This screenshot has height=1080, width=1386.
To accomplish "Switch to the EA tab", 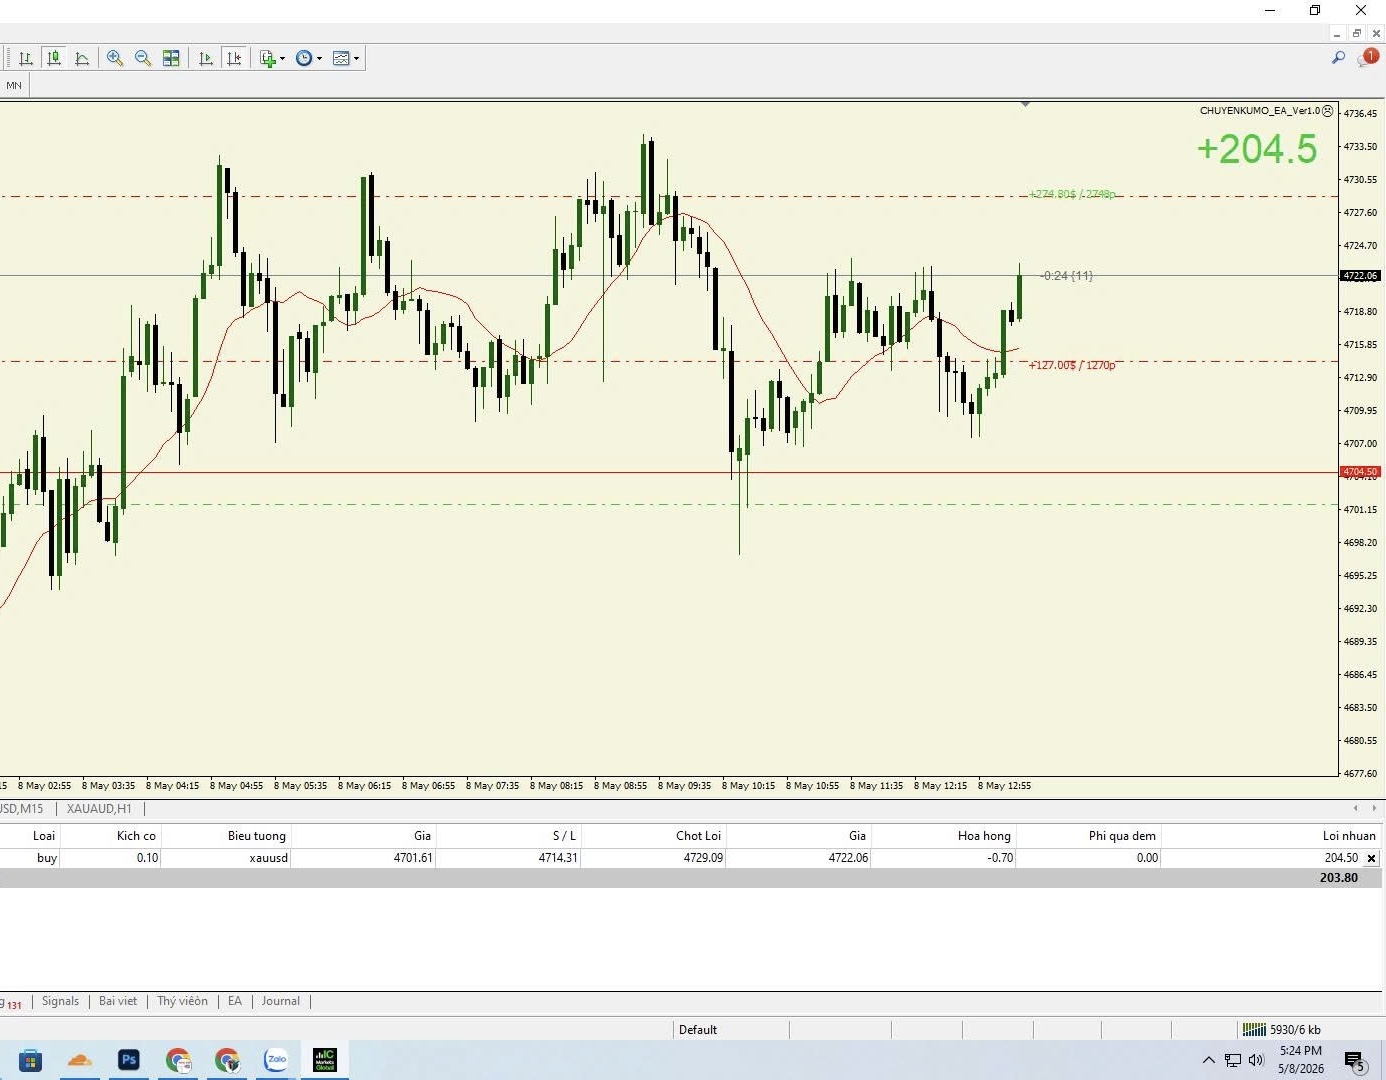I will pyautogui.click(x=235, y=1001).
